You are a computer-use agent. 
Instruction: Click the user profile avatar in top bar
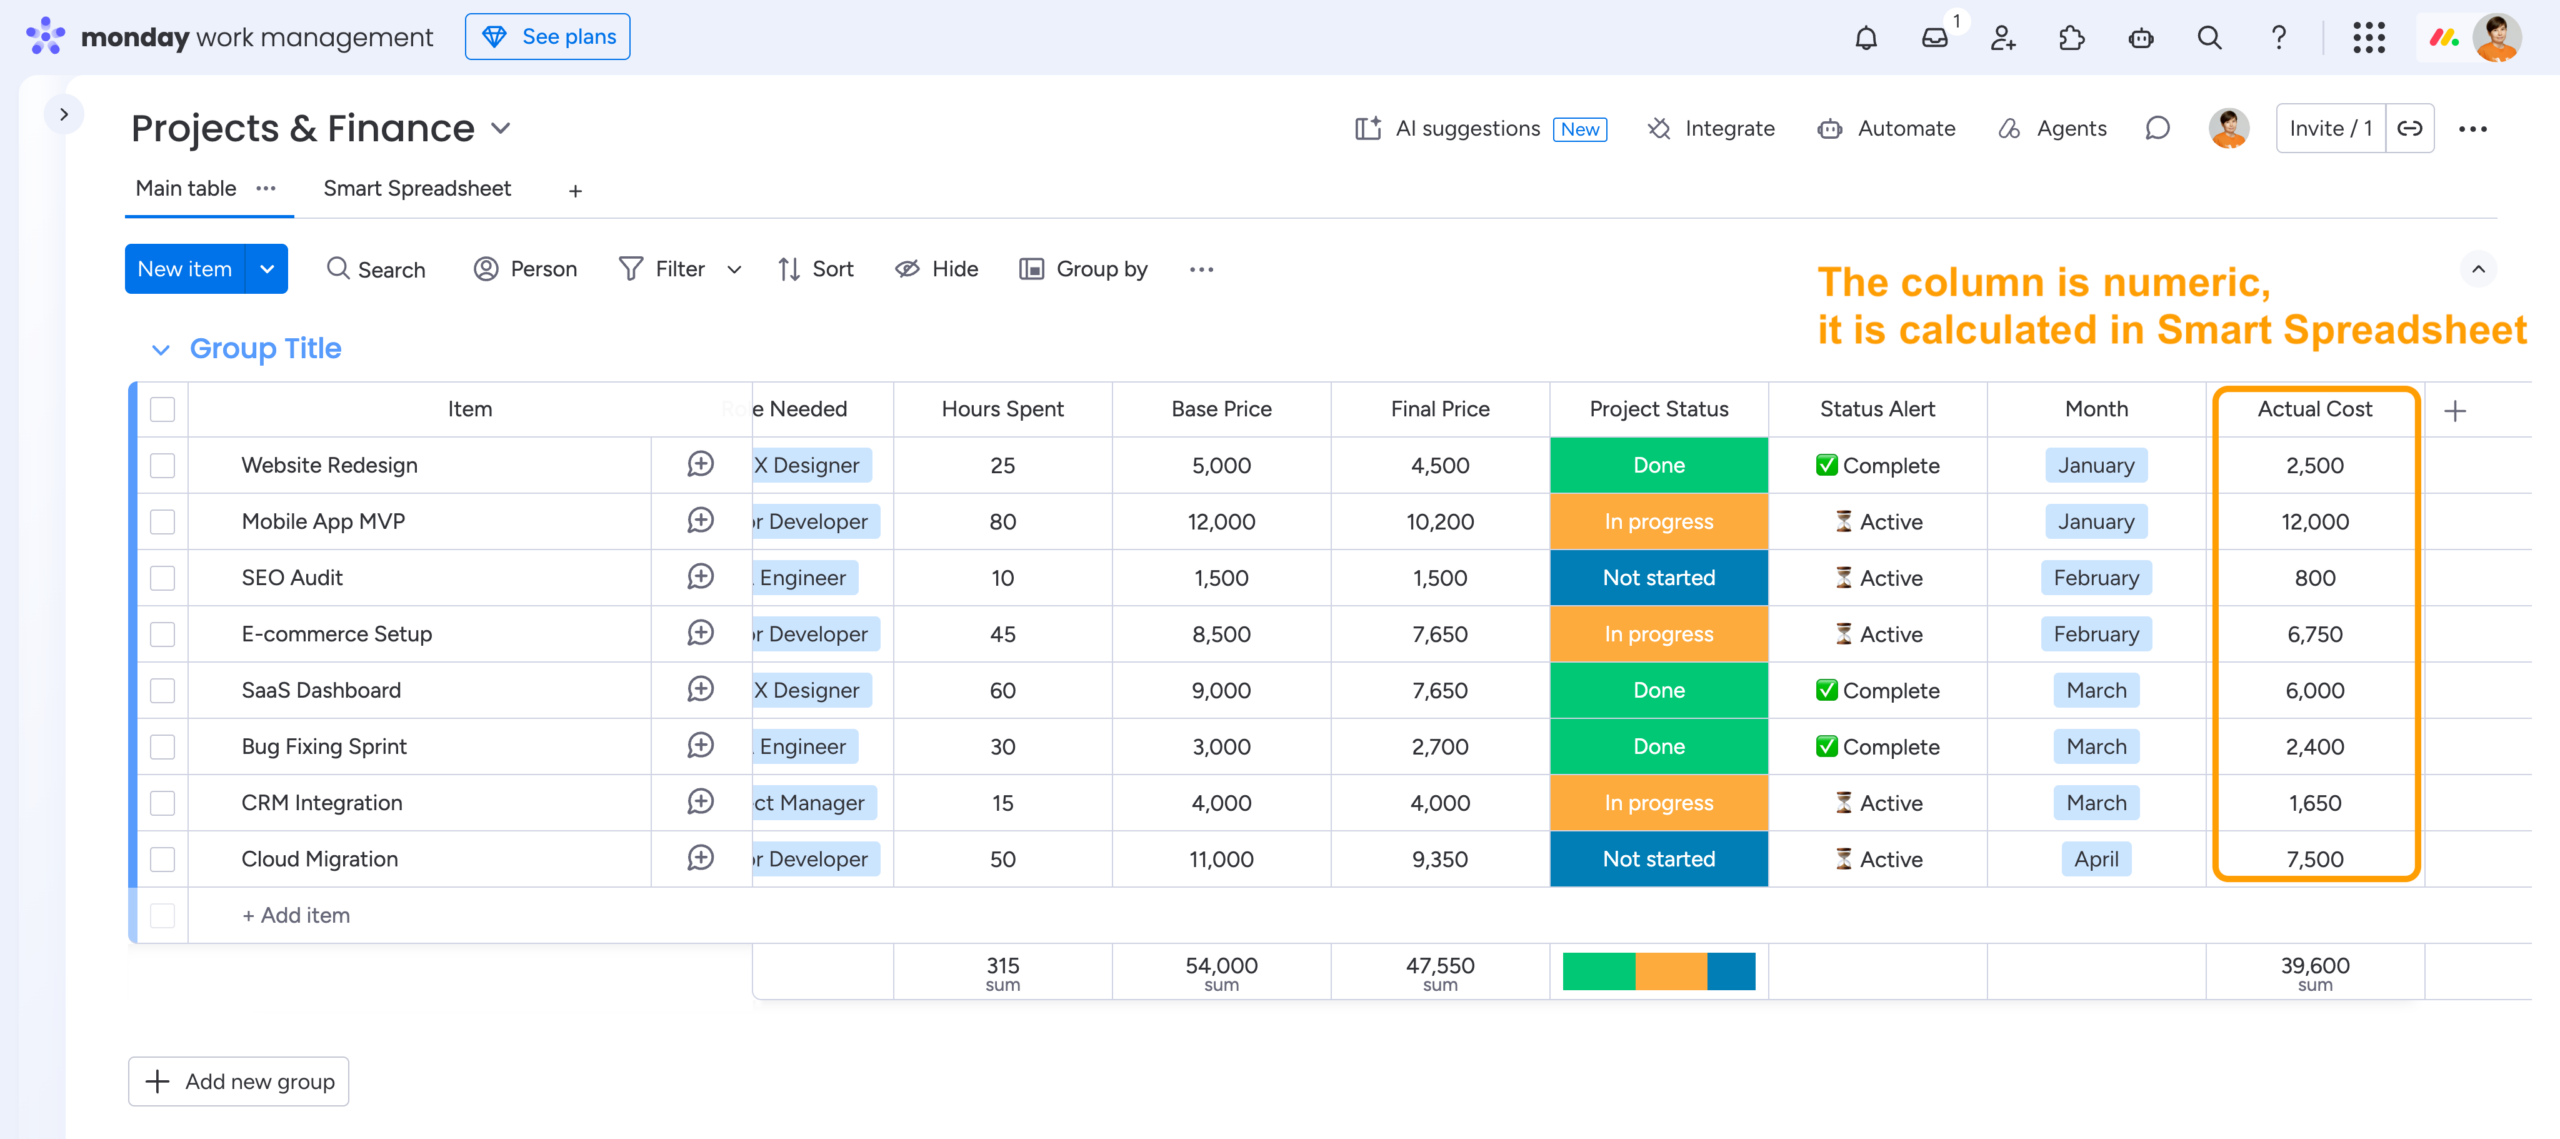pyautogui.click(x=2497, y=38)
